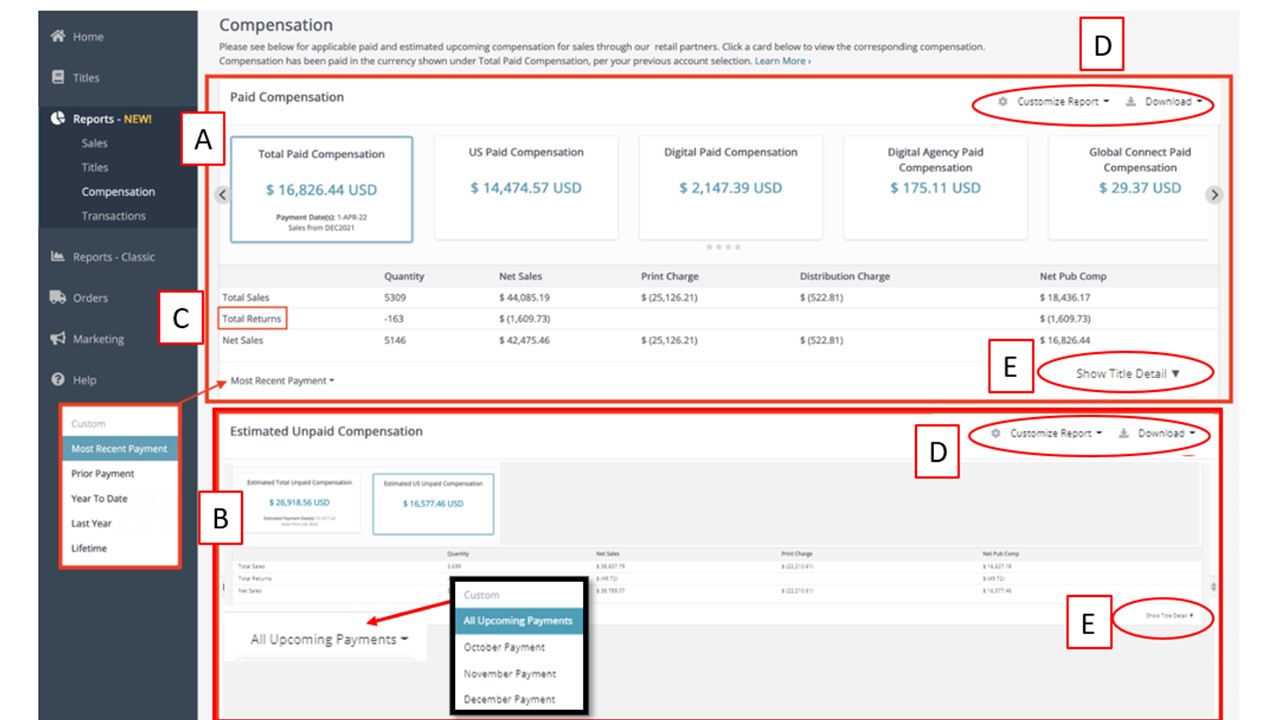
Task: Open the Most Recent Payment dropdown
Action: 282,381
